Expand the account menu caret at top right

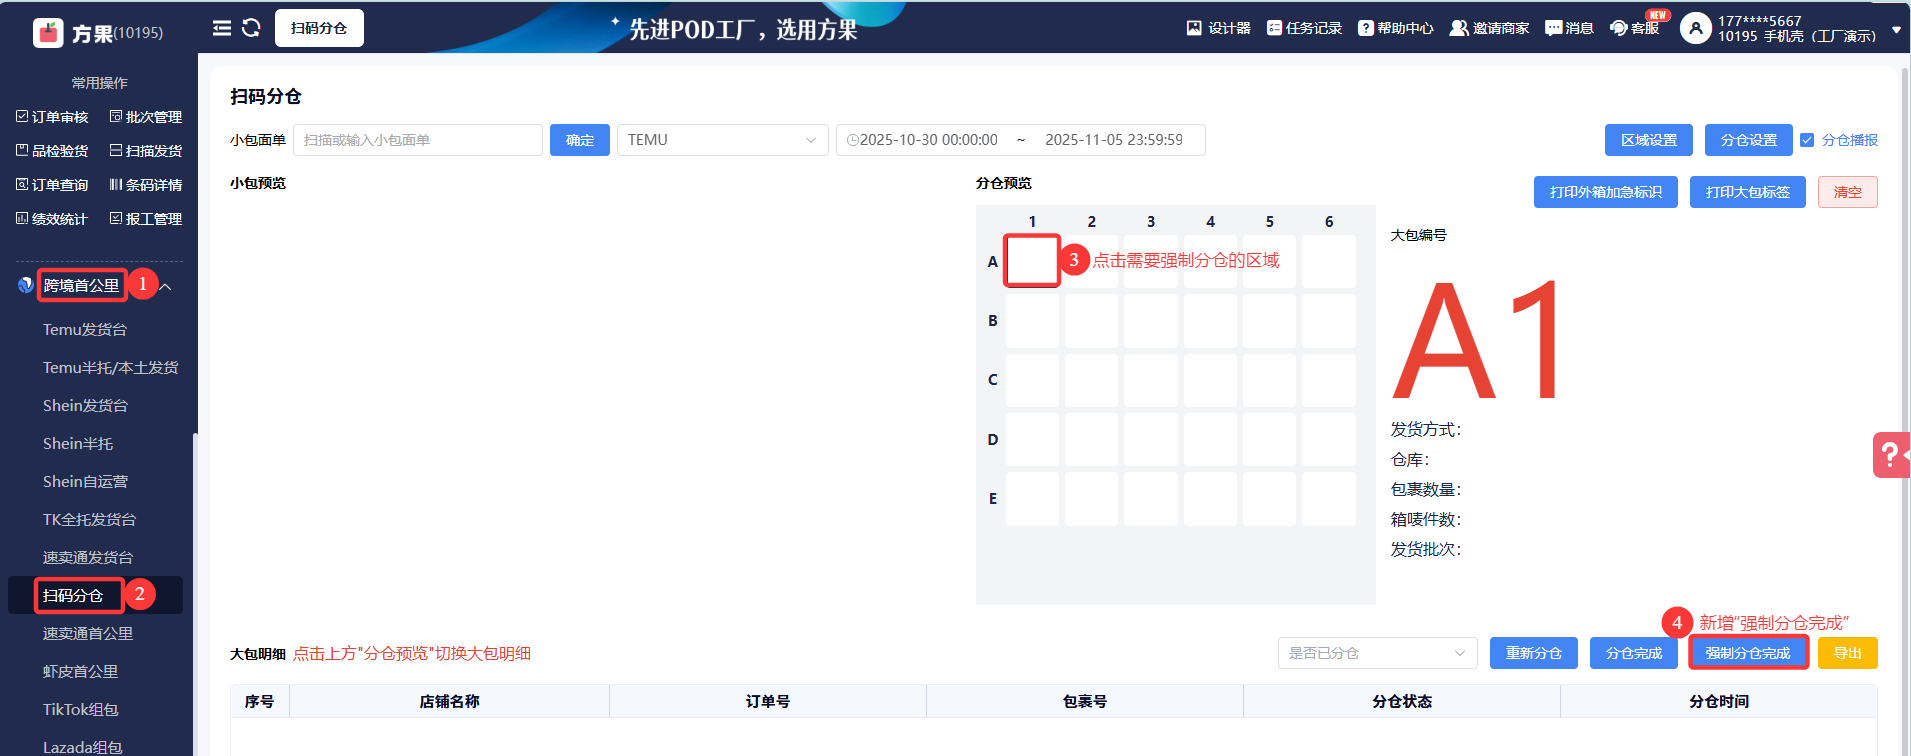(1897, 30)
